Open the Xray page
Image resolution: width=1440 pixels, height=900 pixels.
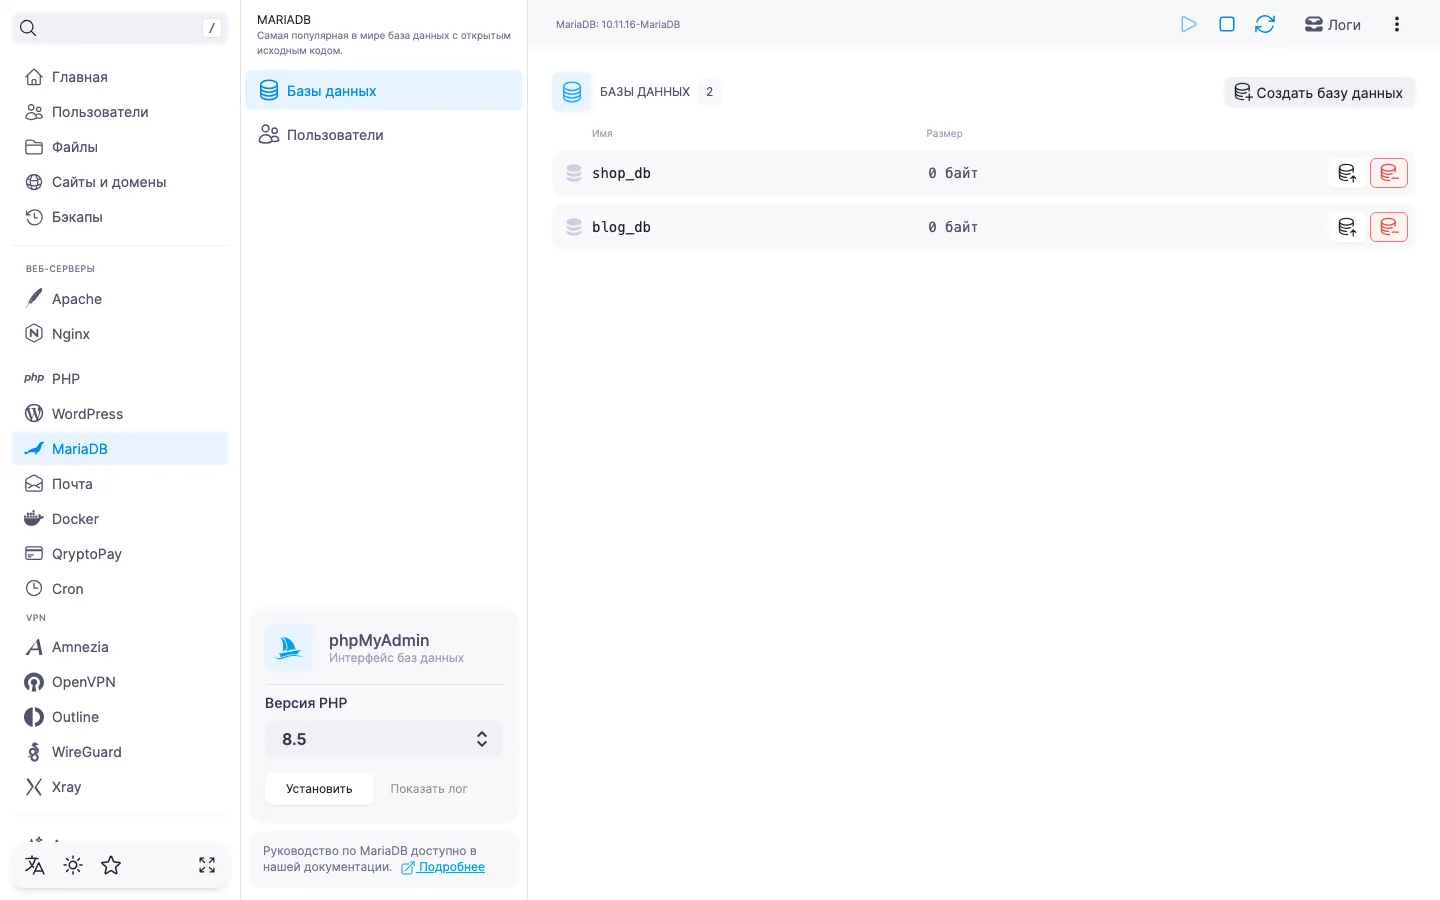120,787
